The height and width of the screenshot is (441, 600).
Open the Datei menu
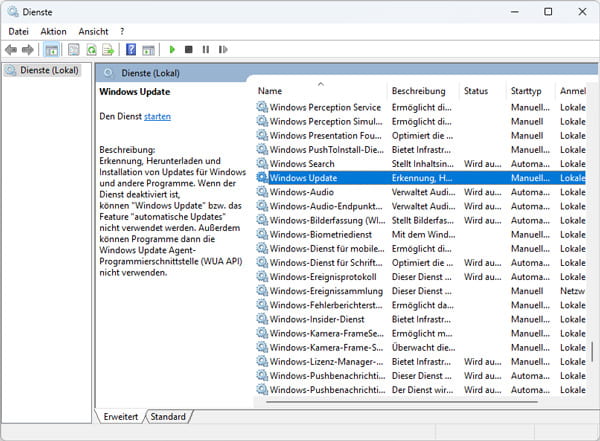coord(18,31)
